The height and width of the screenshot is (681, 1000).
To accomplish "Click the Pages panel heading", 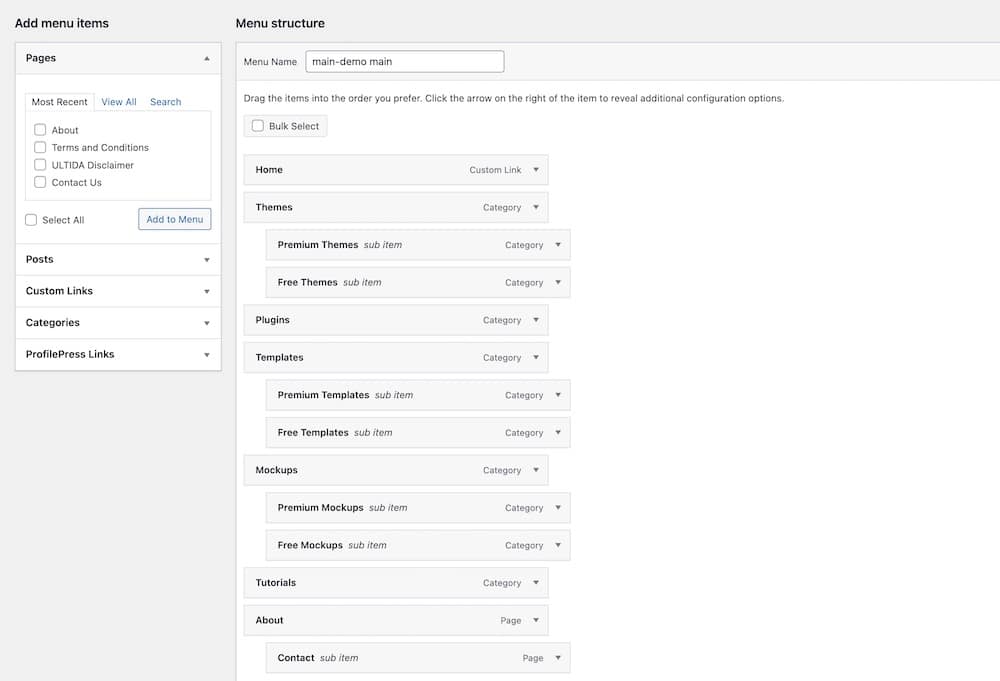I will [x=41, y=58].
